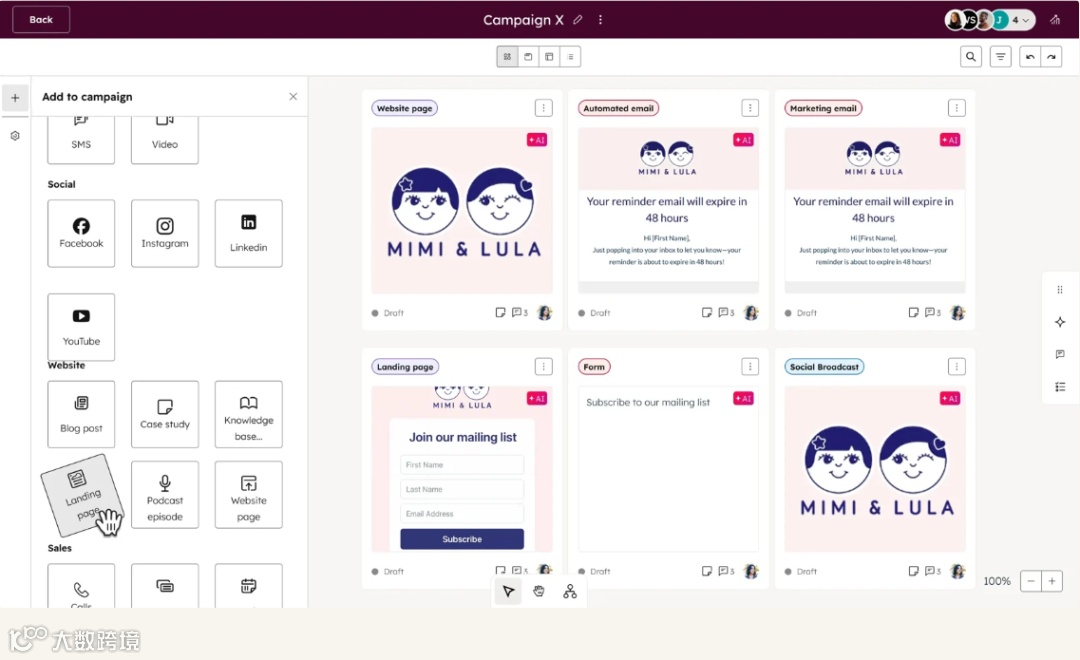Viewport: 1080px width, 660px height.
Task: Open comments on Website page card
Action: [x=519, y=313]
